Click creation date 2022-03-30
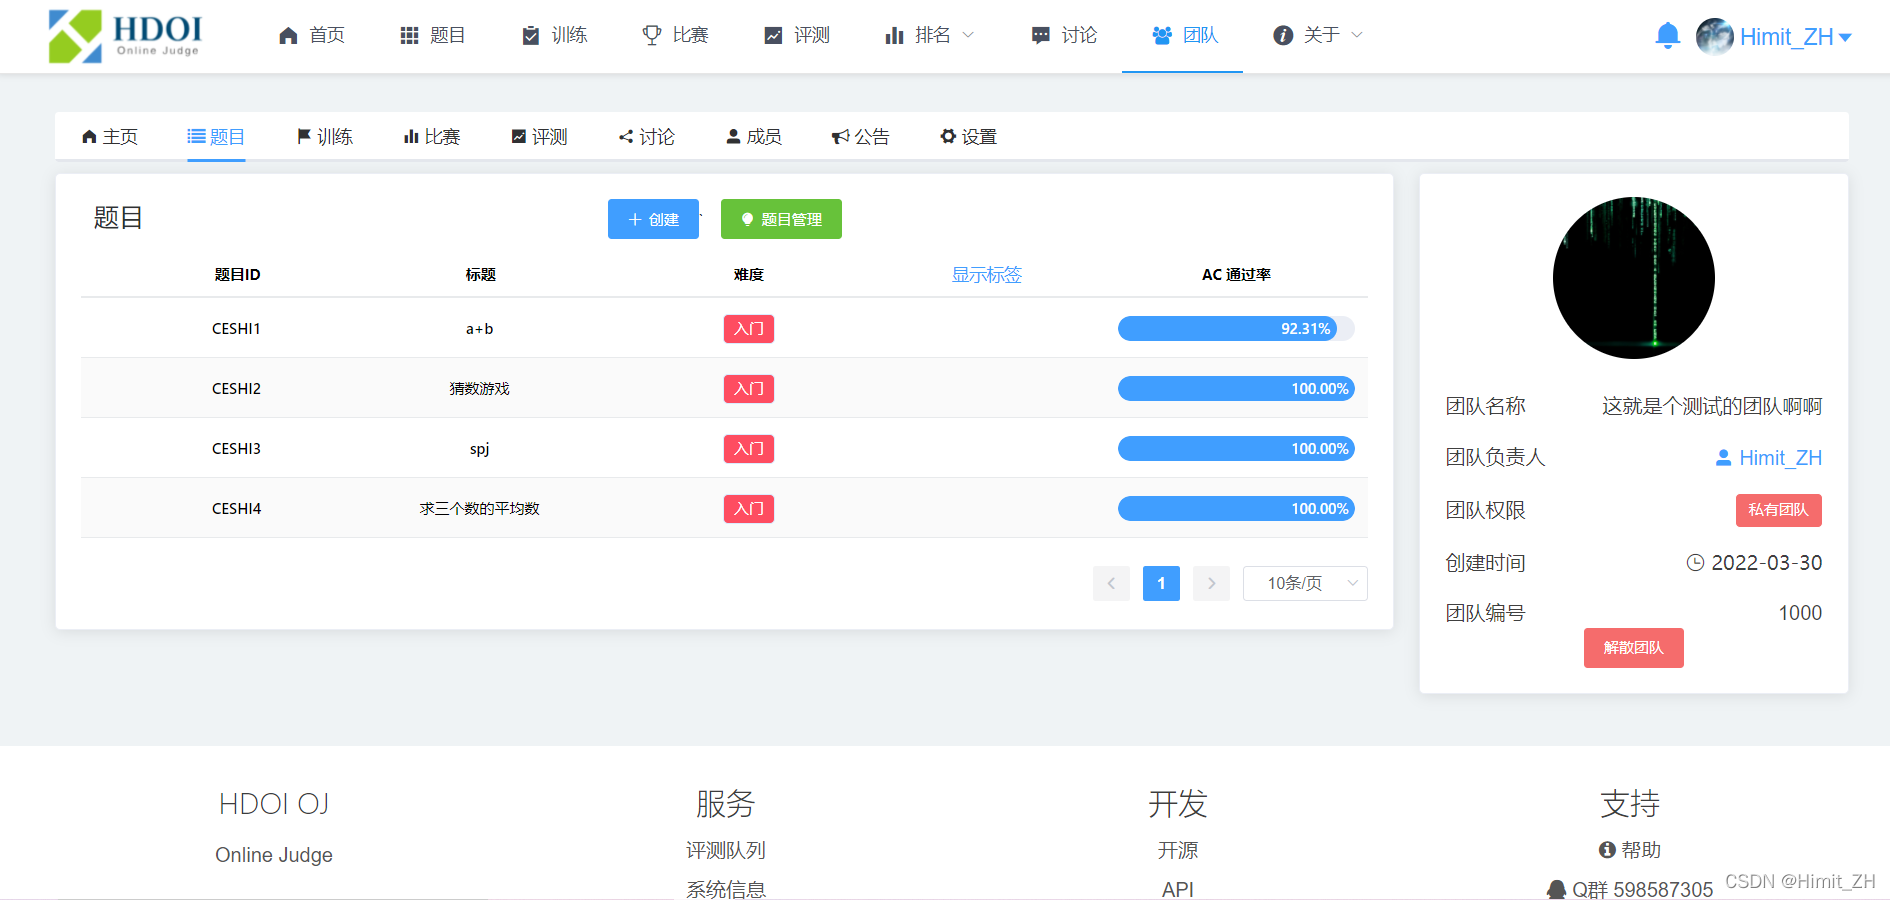The height and width of the screenshot is (900, 1890). 1766,563
